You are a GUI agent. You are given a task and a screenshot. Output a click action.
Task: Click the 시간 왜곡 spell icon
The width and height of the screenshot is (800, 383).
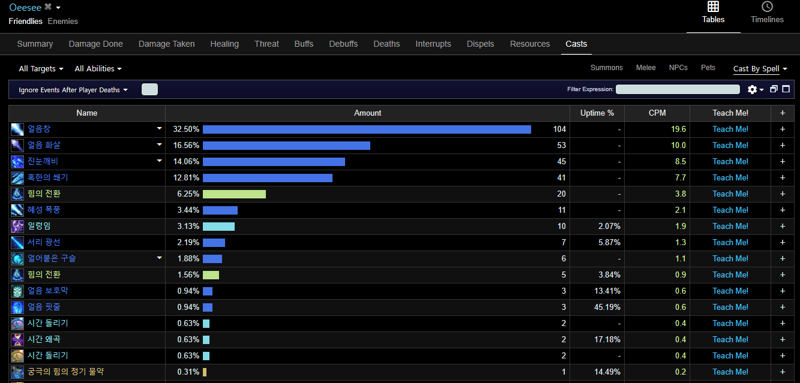coord(17,340)
